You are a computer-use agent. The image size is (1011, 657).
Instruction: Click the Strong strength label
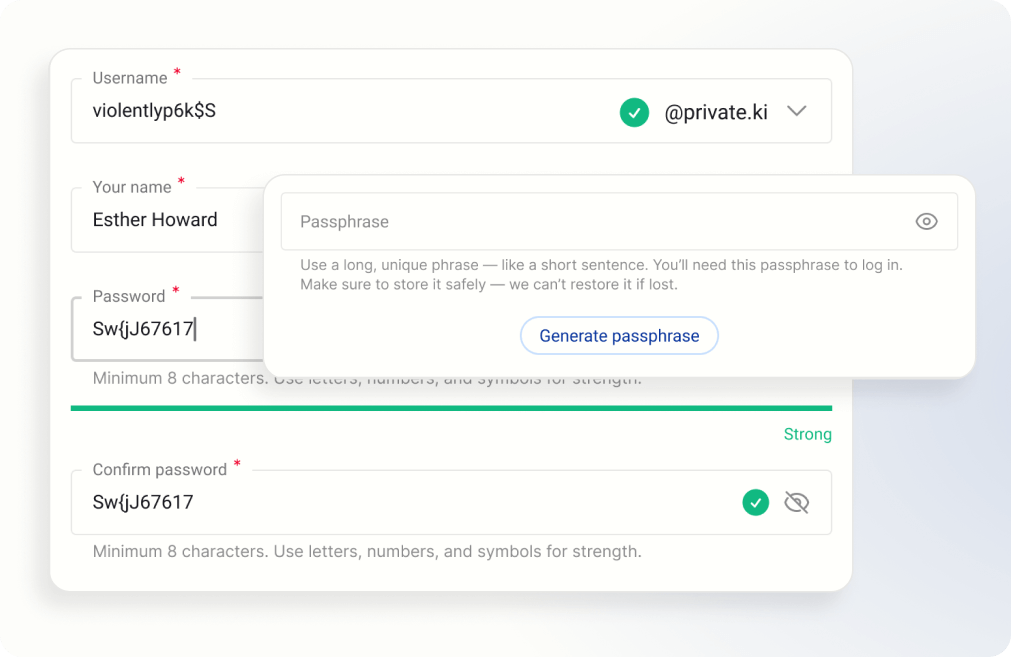point(807,434)
